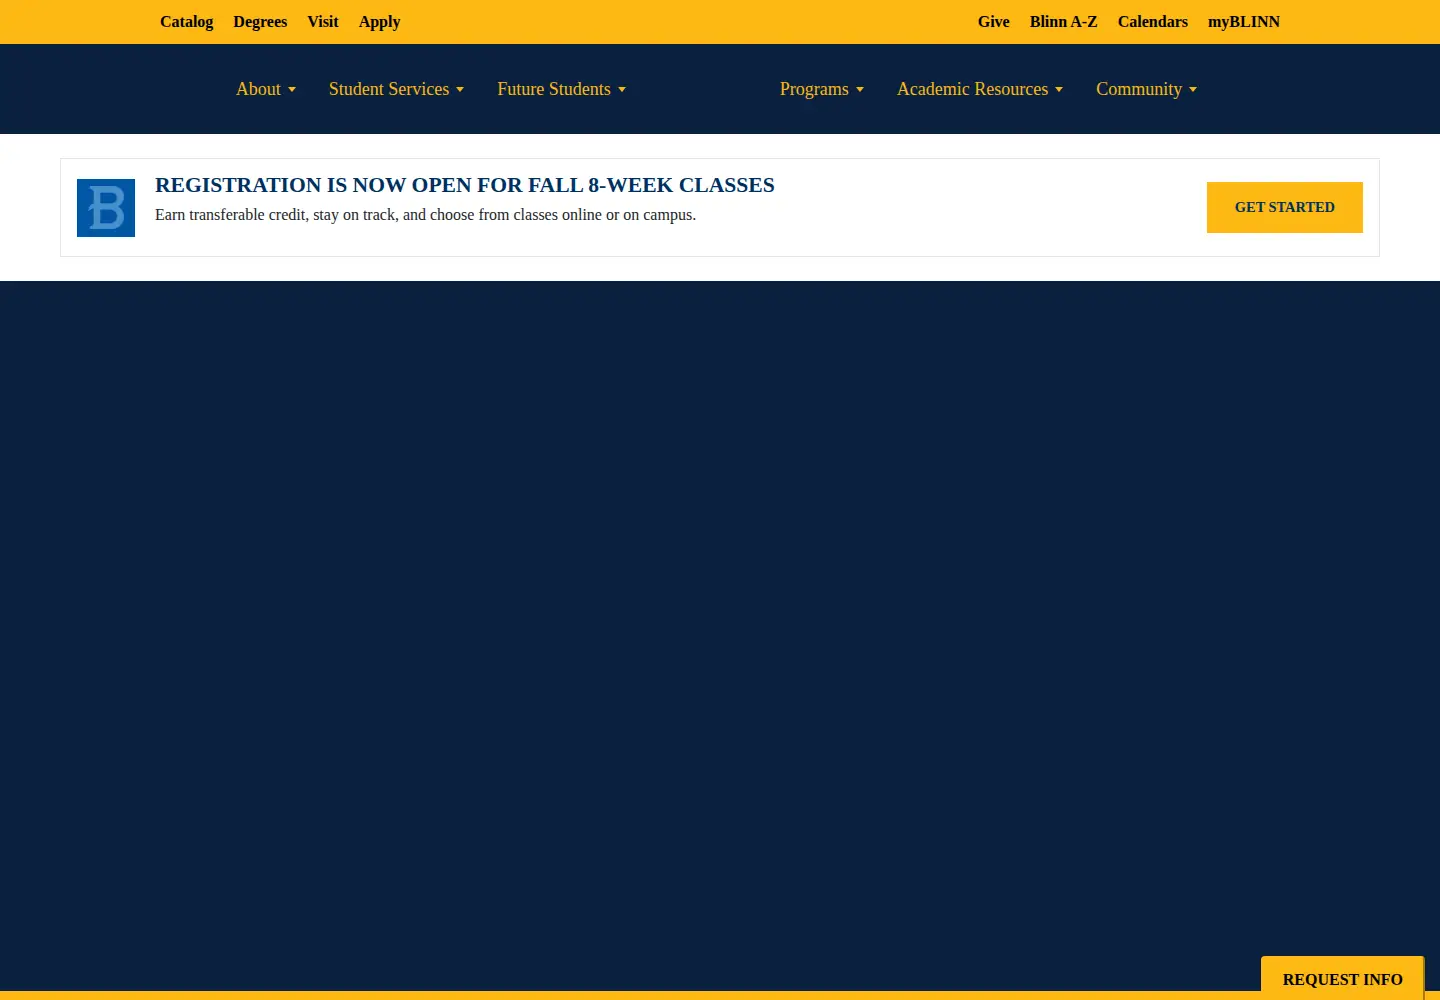Viewport: 1440px width, 1000px height.
Task: Open the Give link
Action: 994,22
